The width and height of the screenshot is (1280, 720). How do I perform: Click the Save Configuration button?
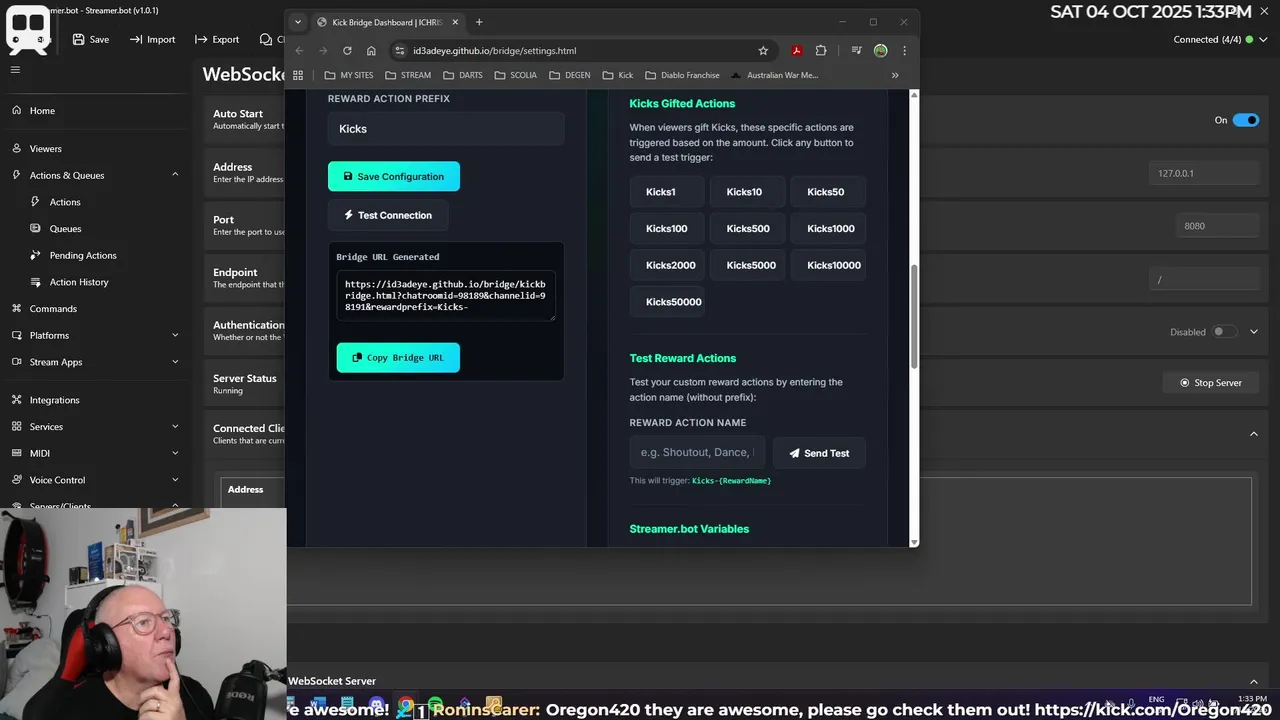click(x=394, y=176)
